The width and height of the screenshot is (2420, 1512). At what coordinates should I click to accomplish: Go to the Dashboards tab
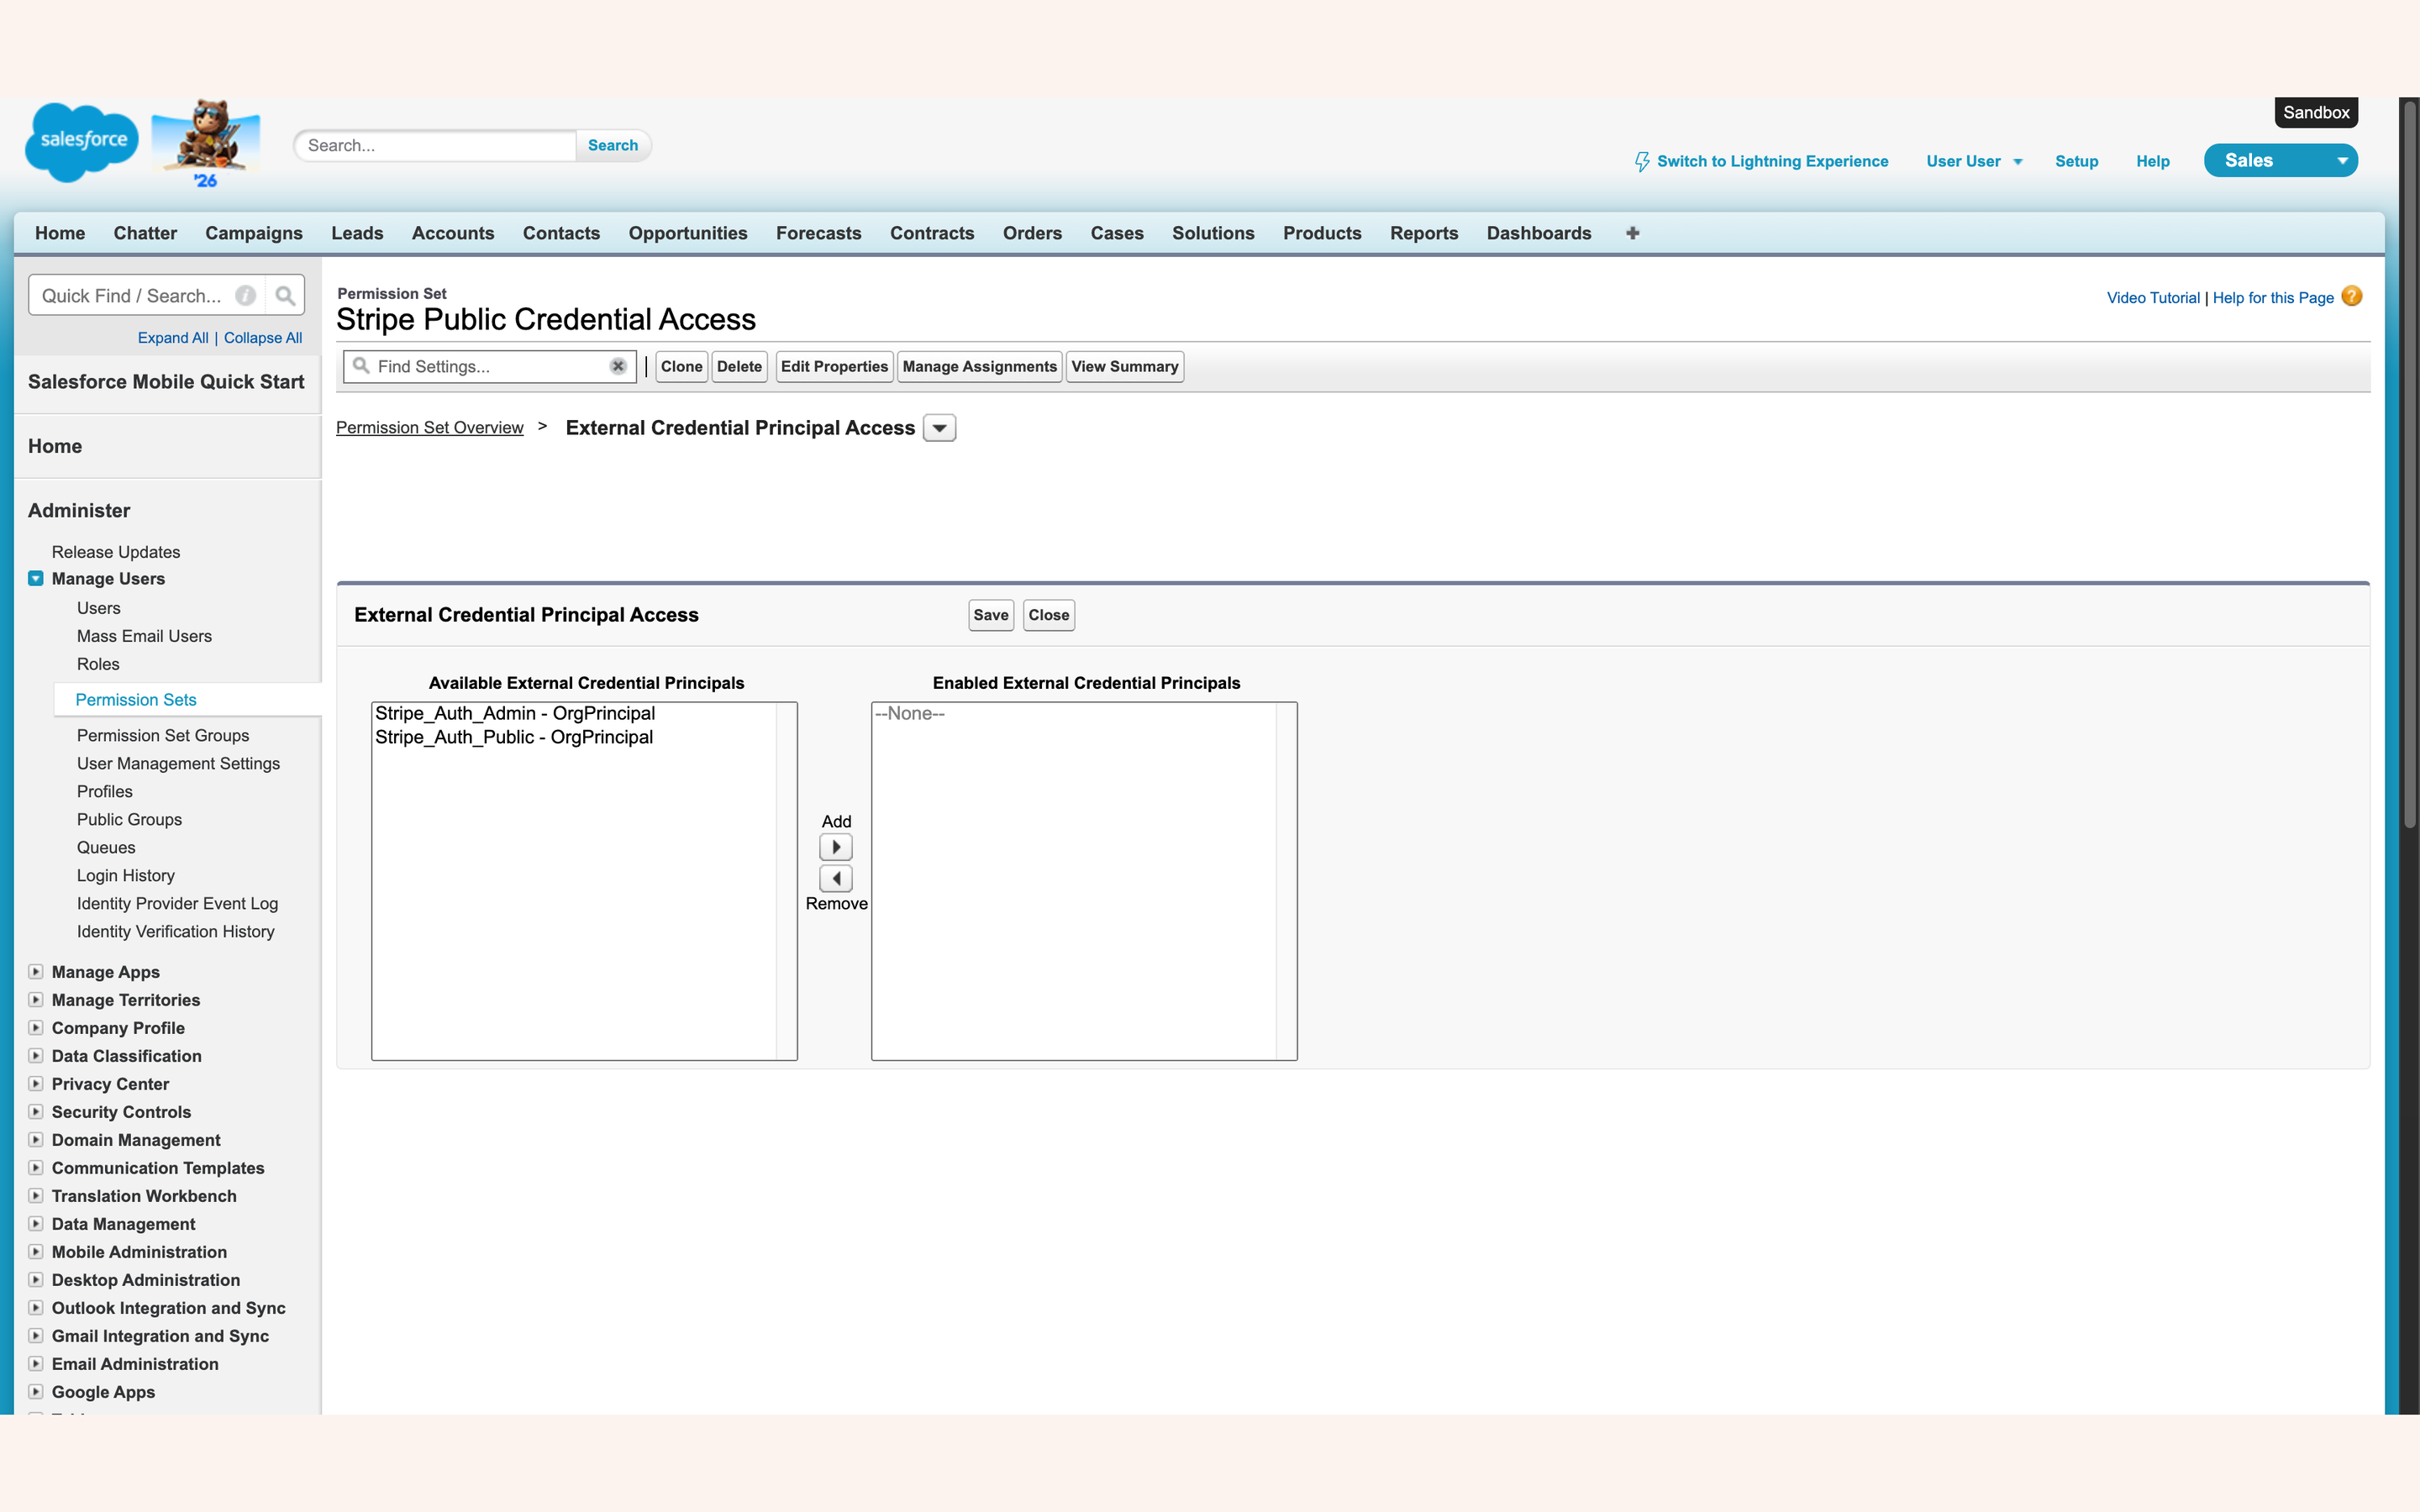1538,233
